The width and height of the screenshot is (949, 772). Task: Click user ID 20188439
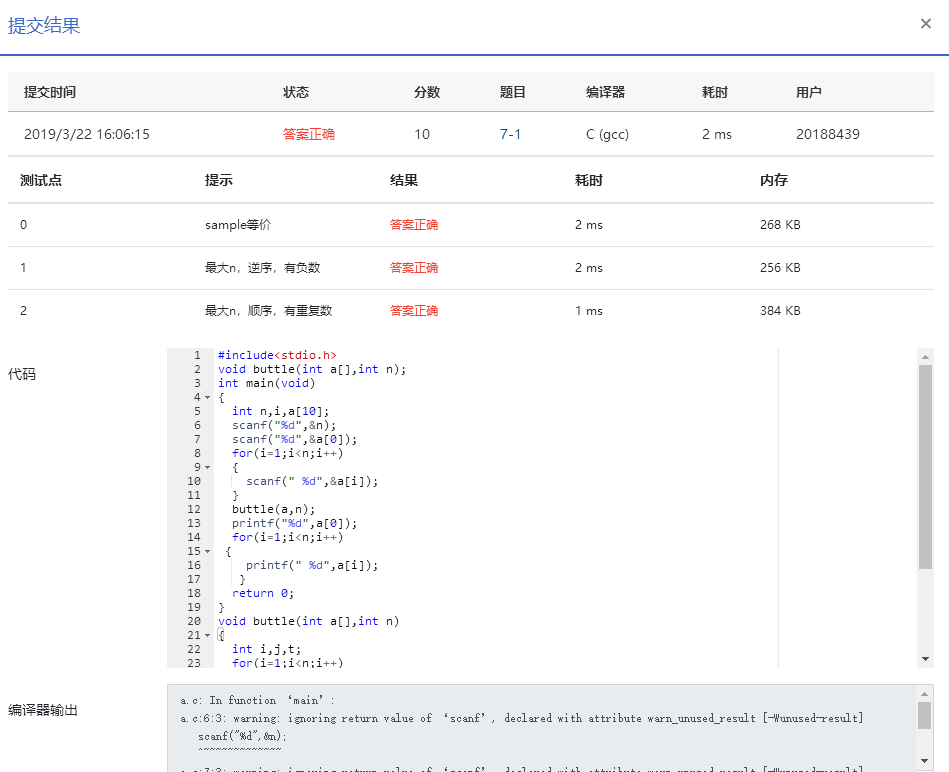pos(827,134)
